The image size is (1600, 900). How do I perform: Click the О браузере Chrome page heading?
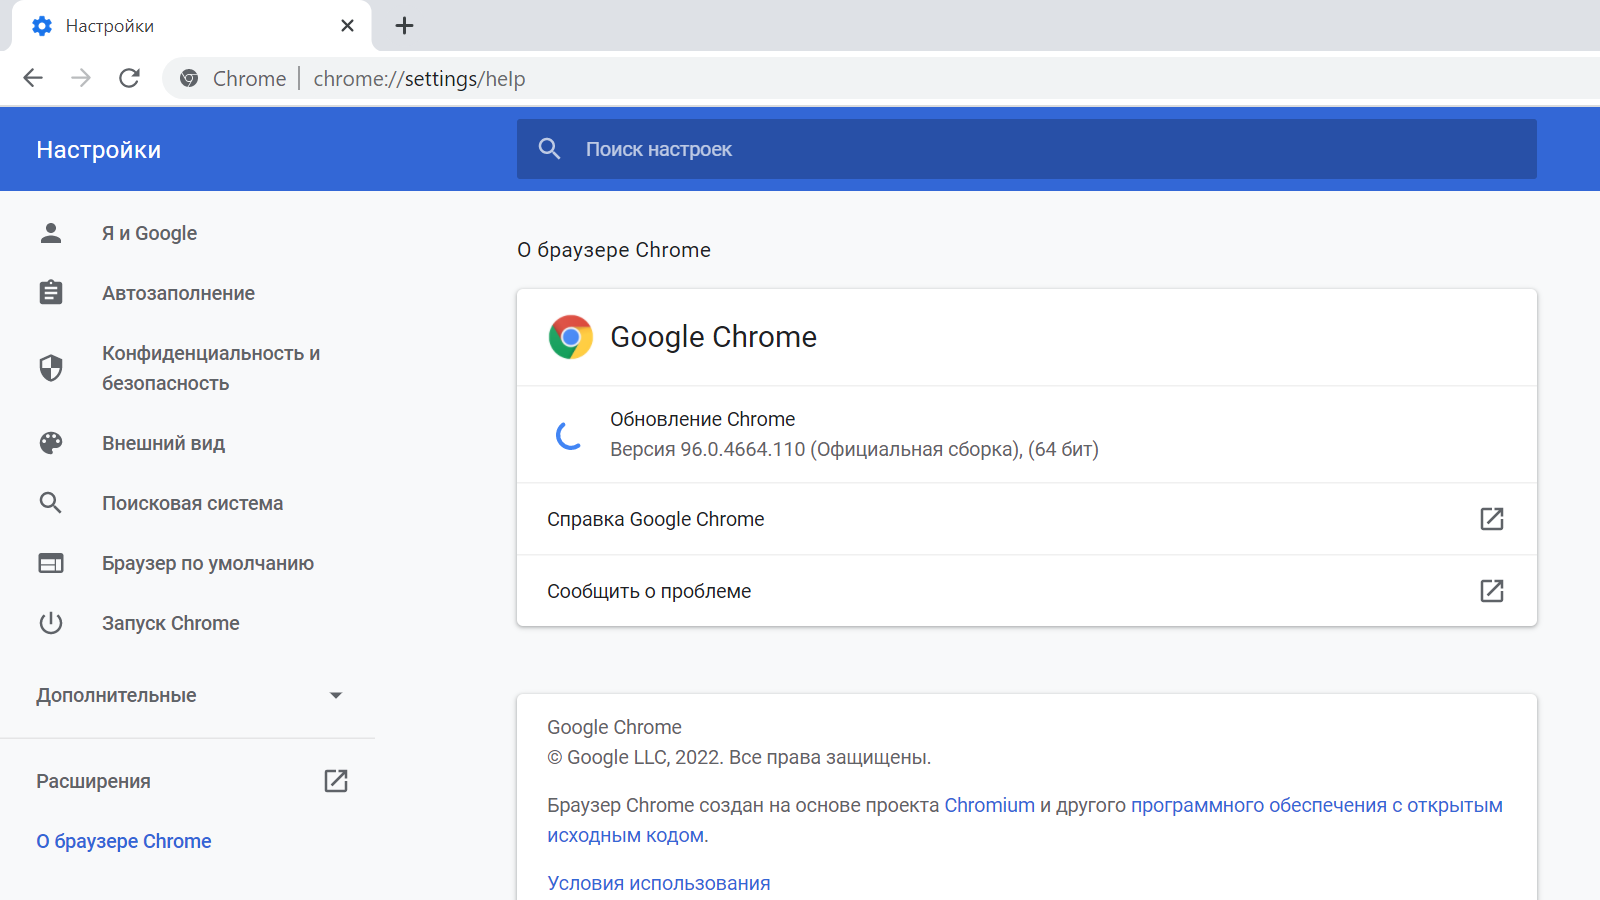(x=614, y=250)
